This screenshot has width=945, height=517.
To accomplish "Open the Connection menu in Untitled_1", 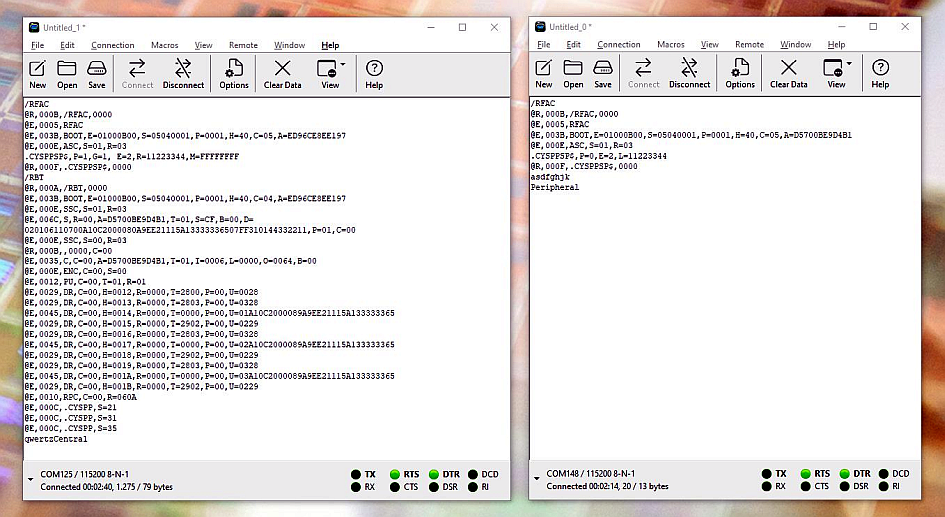I will pyautogui.click(x=112, y=45).
